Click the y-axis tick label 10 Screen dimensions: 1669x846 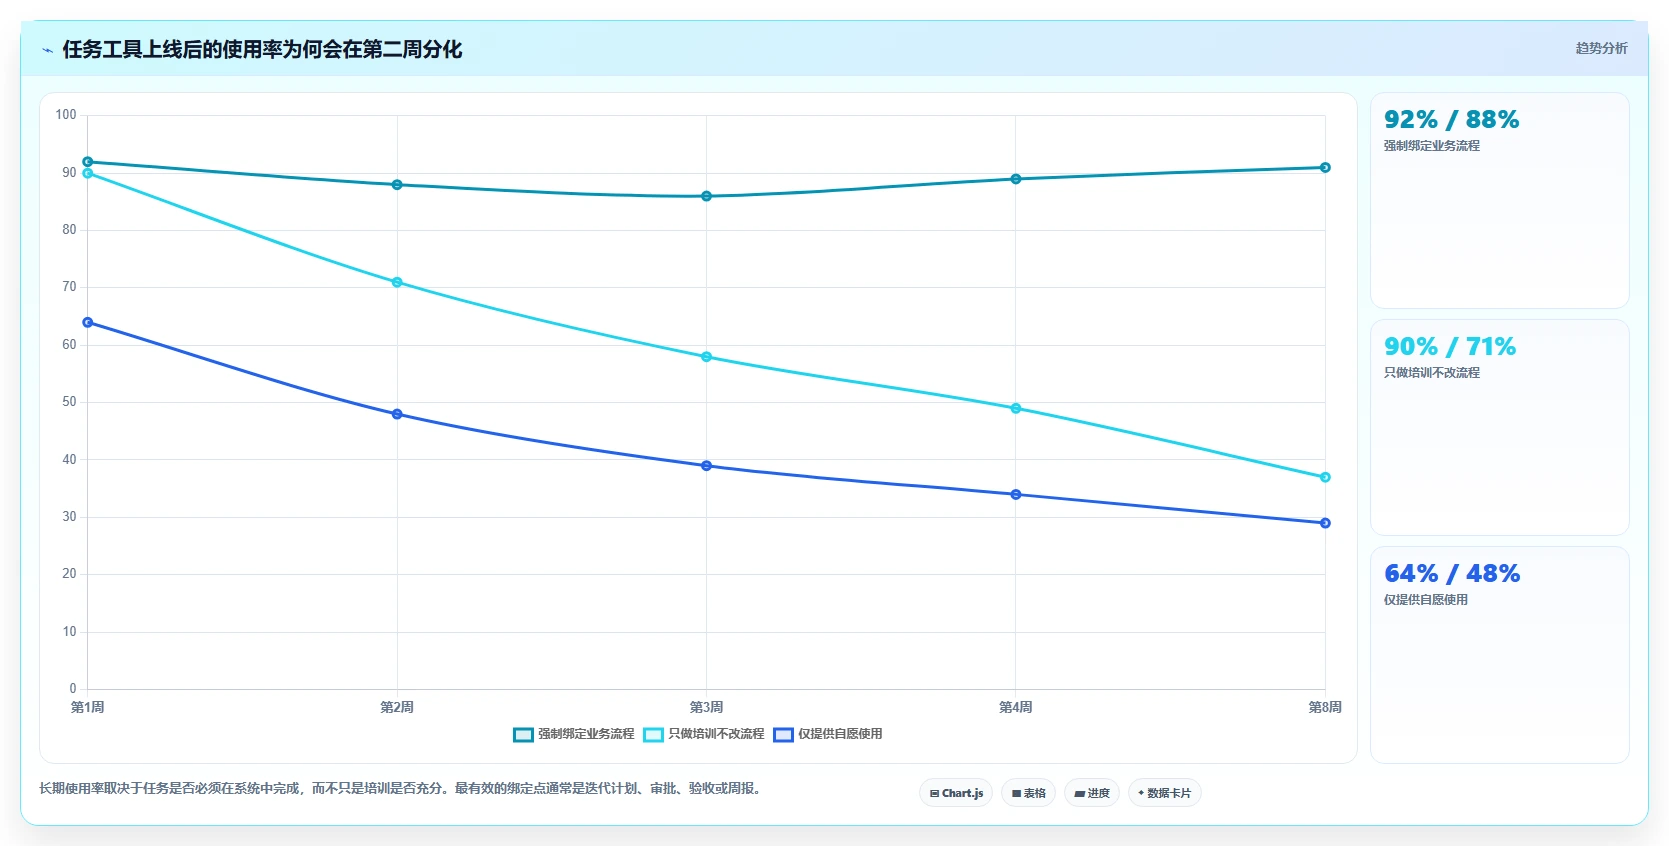coord(69,632)
